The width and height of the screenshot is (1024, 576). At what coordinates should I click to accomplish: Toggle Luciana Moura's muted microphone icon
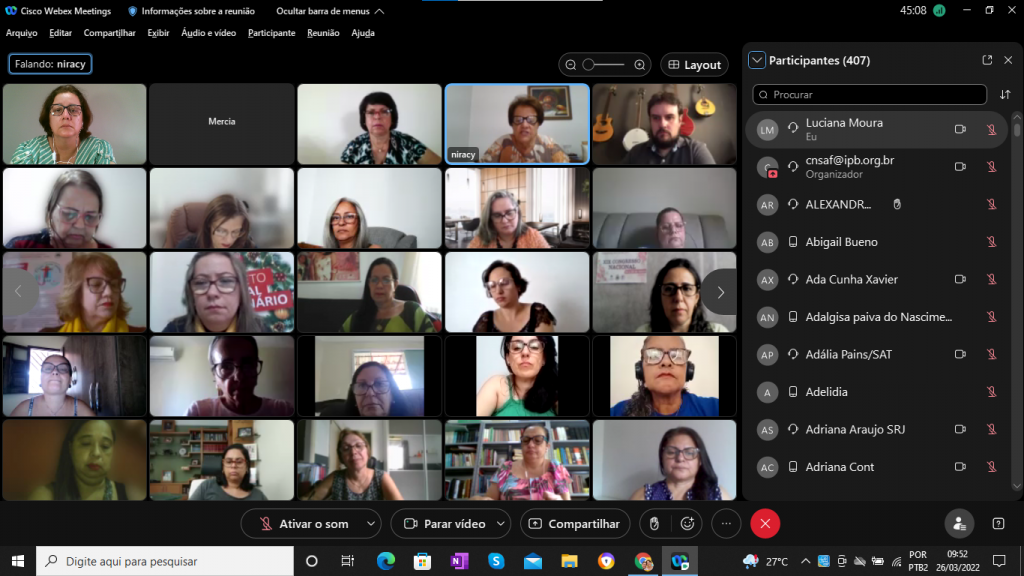click(x=991, y=129)
